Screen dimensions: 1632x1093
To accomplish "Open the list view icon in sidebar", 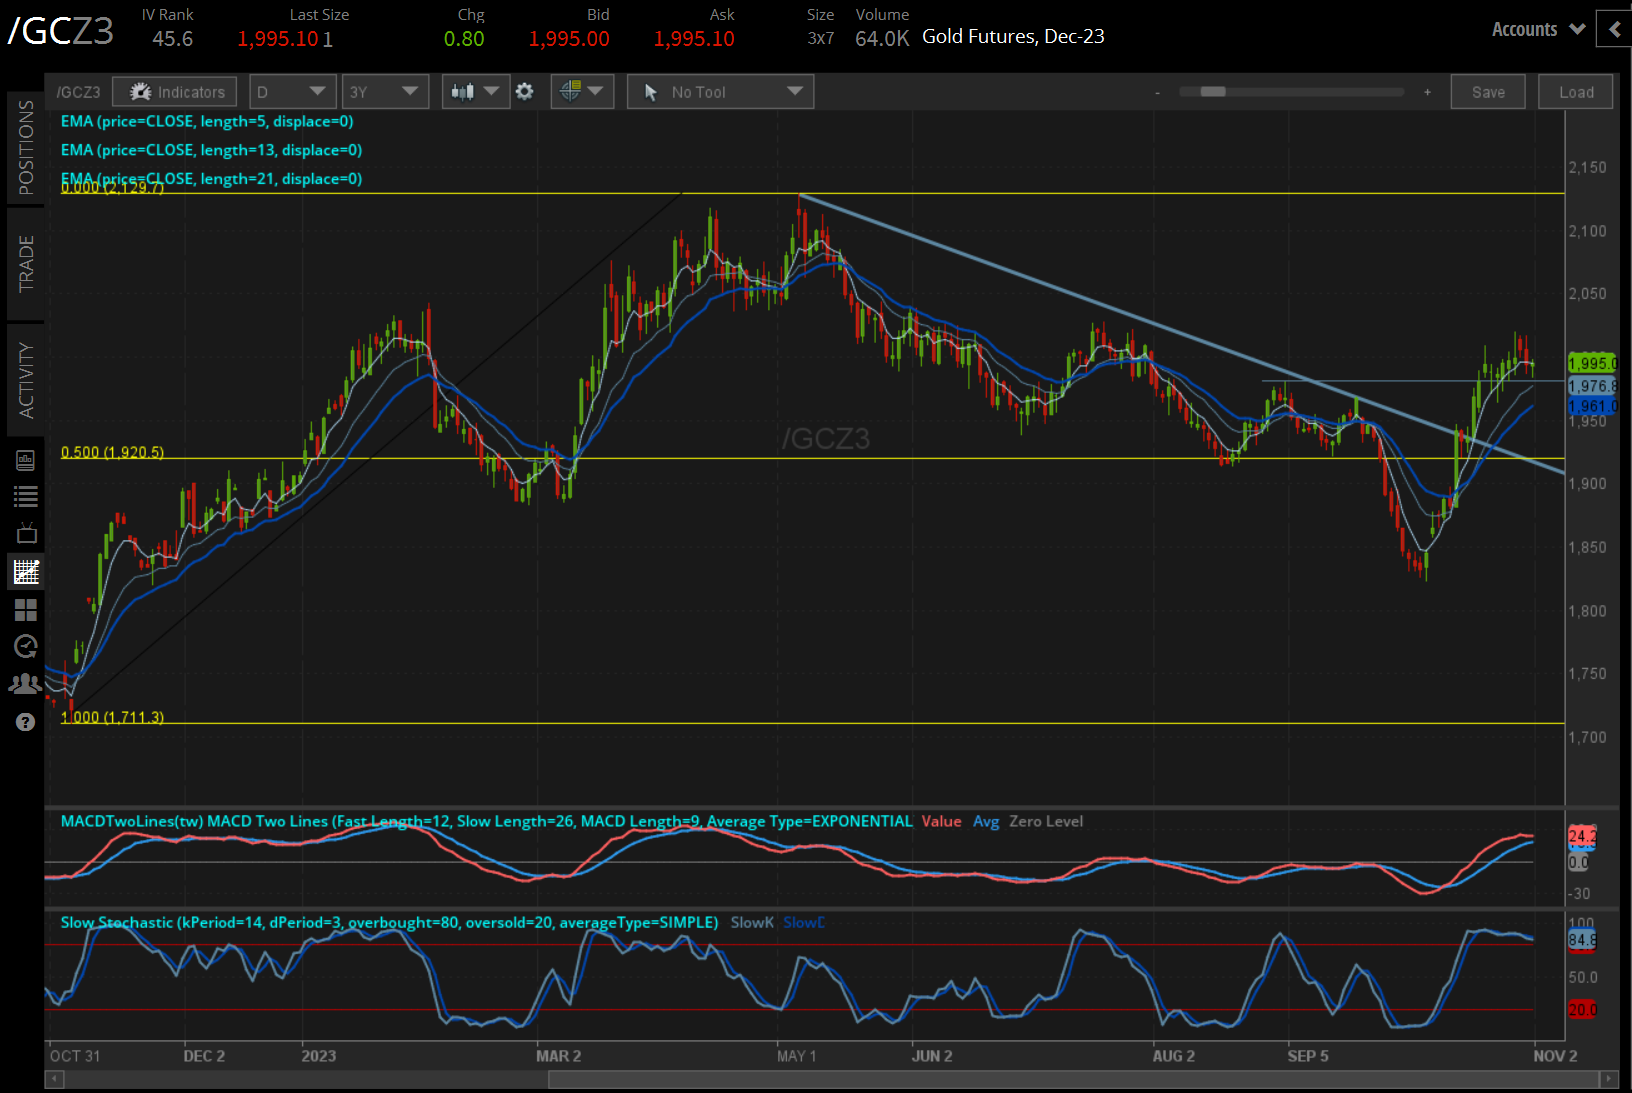I will 26,496.
